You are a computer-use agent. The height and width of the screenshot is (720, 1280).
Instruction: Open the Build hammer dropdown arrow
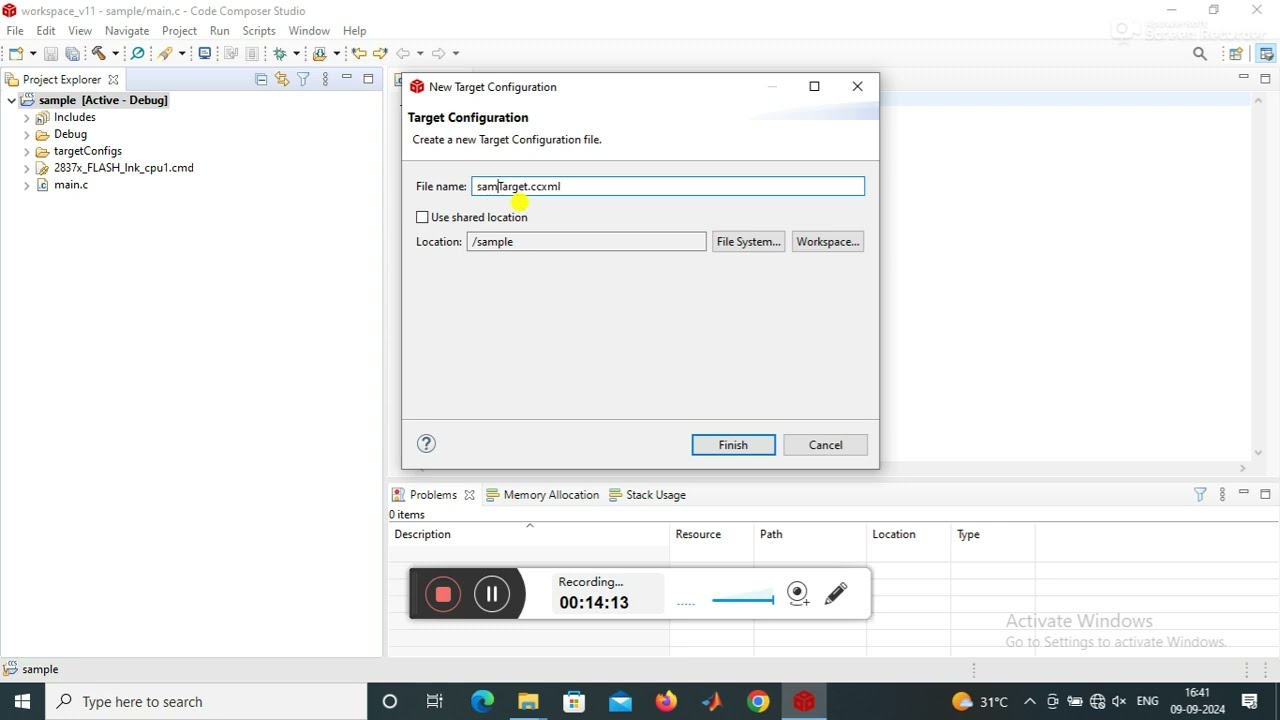(x=115, y=53)
